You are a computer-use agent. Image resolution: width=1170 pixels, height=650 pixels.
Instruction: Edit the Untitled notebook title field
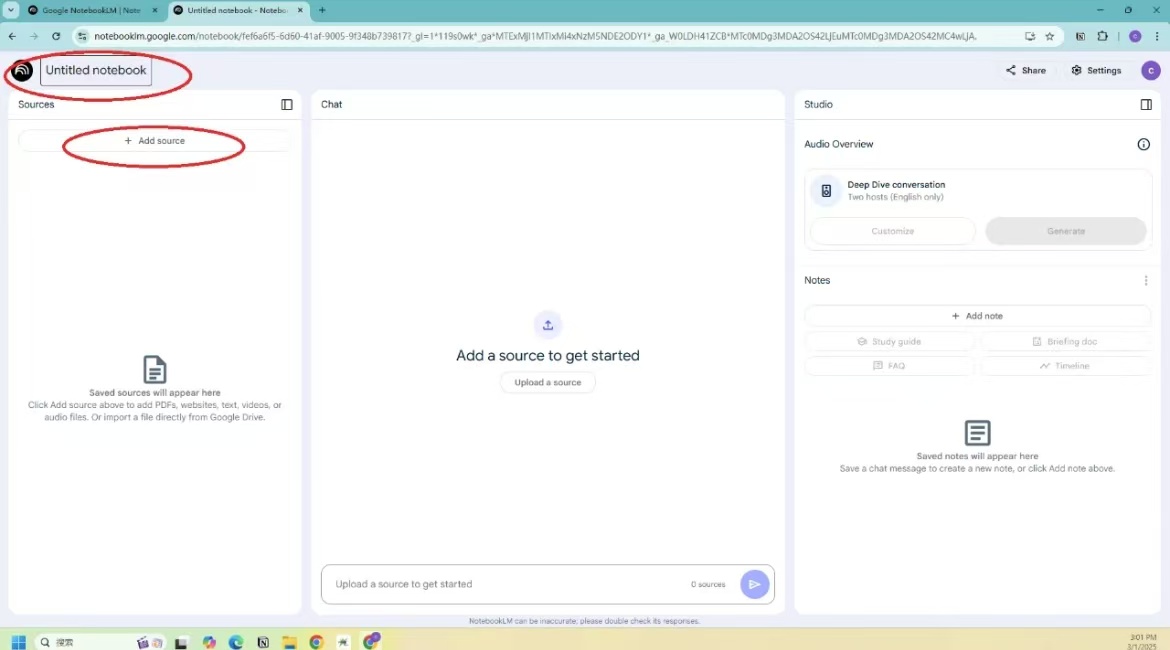96,71
